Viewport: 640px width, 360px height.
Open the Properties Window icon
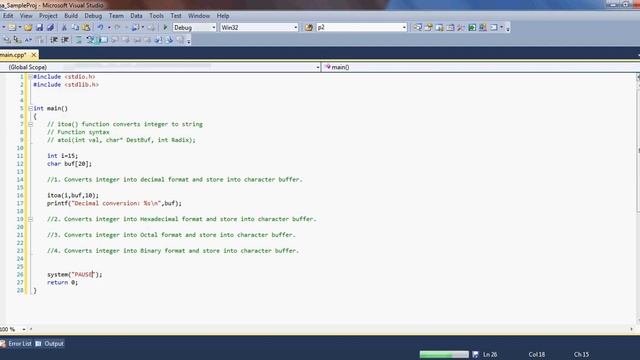click(428, 27)
